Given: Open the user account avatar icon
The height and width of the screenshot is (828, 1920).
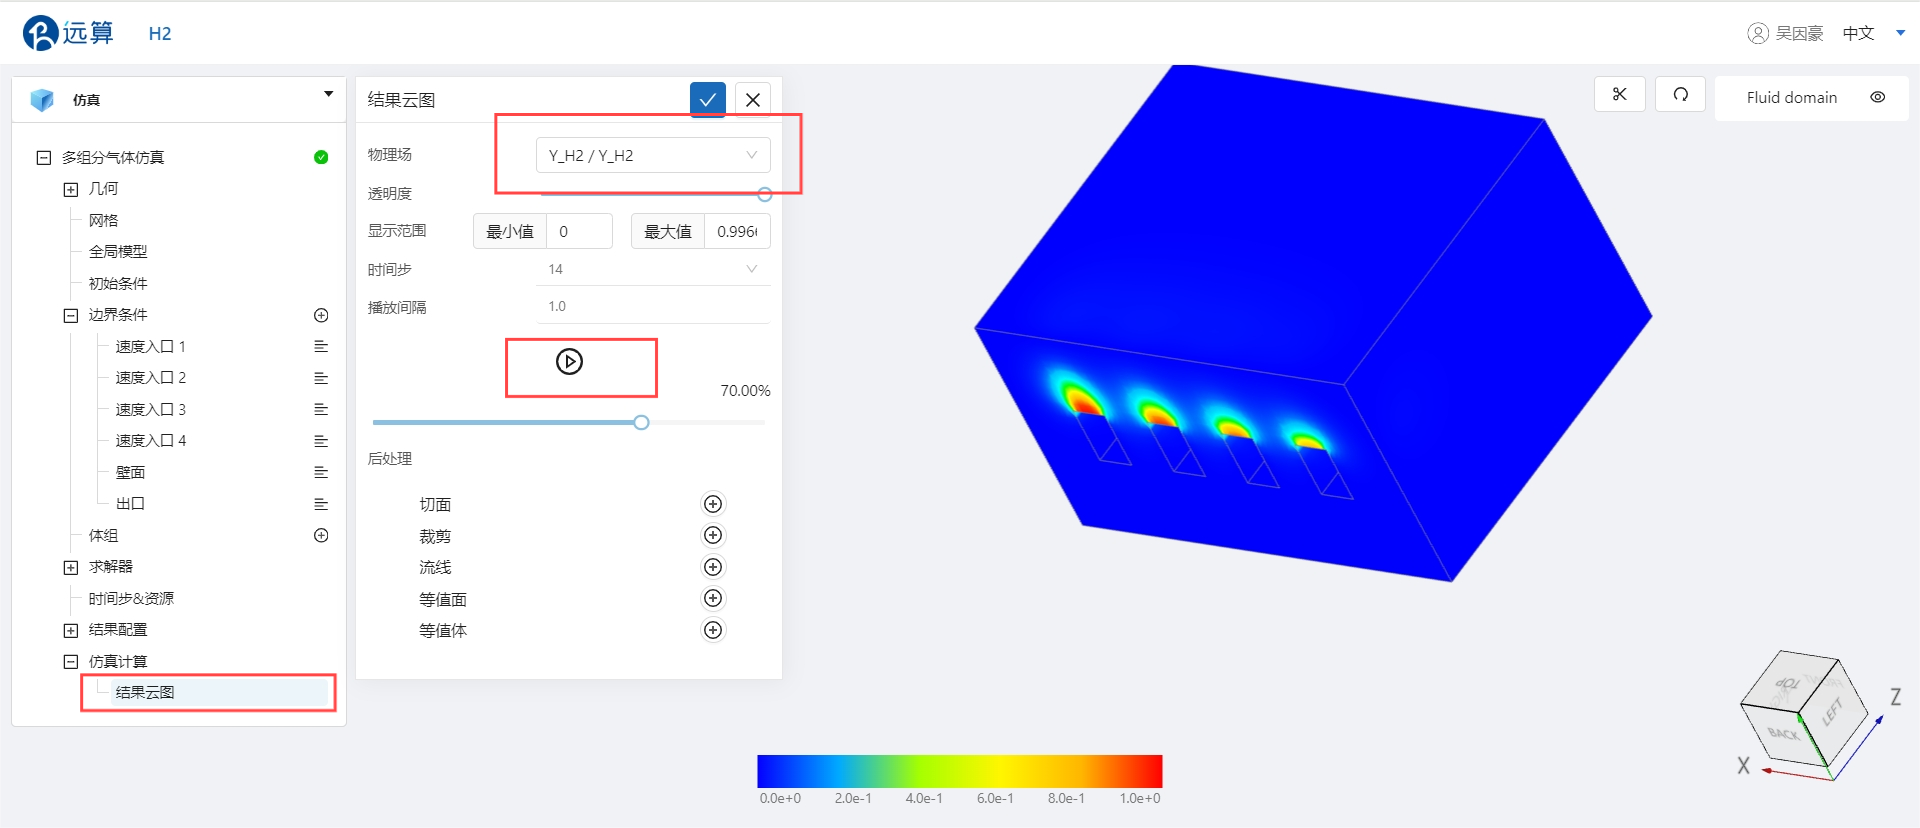Looking at the screenshot, I should (1757, 33).
